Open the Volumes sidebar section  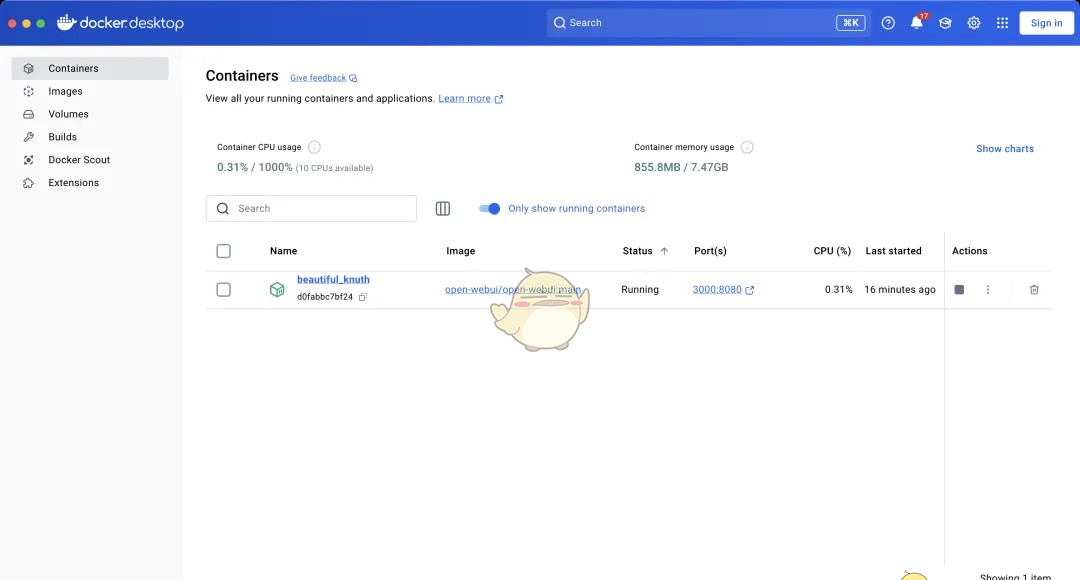tap(90, 114)
